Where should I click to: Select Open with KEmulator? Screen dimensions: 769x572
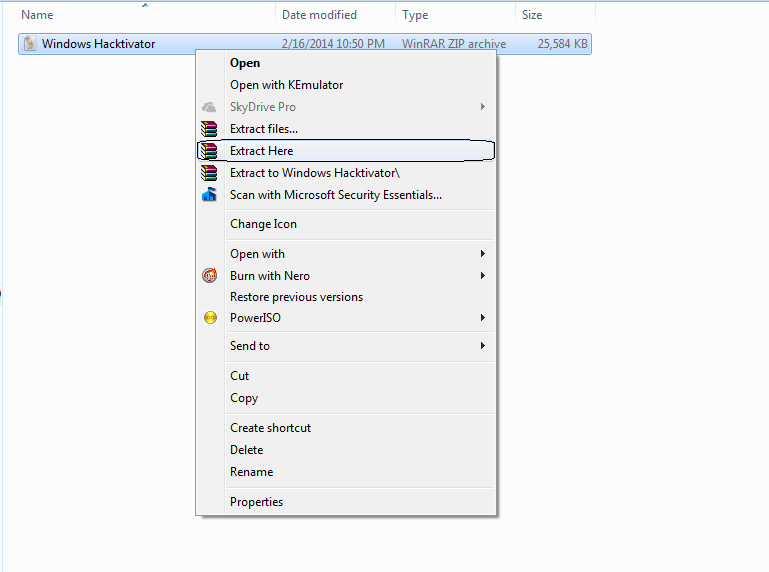pos(346,85)
